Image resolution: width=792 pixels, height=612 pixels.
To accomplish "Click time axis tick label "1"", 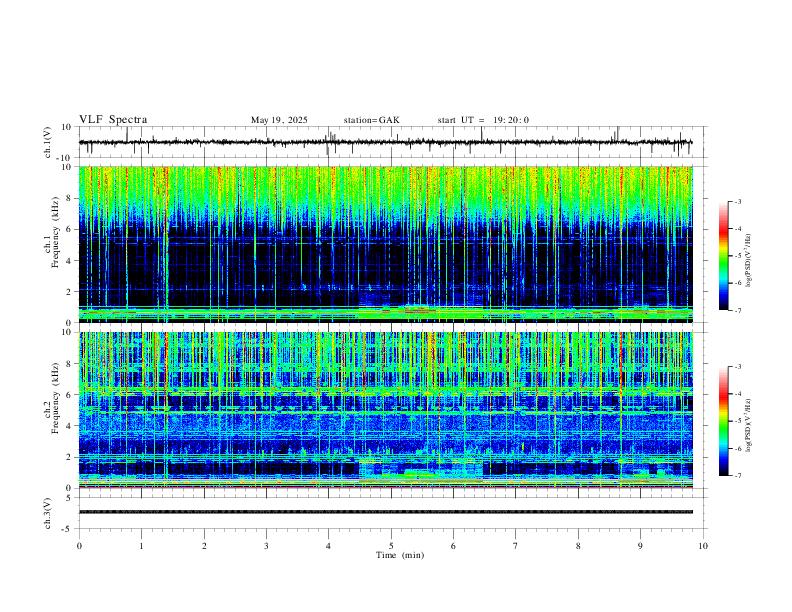I will [141, 546].
